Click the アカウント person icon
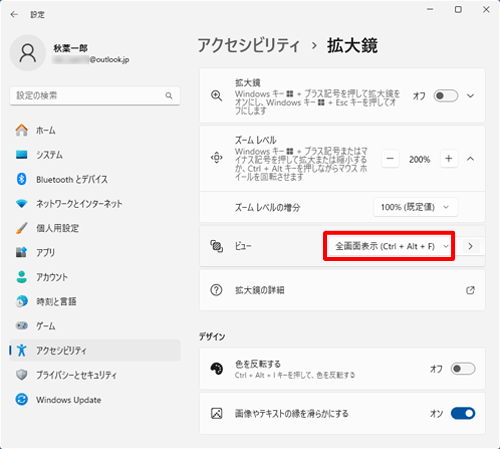 pos(22,277)
